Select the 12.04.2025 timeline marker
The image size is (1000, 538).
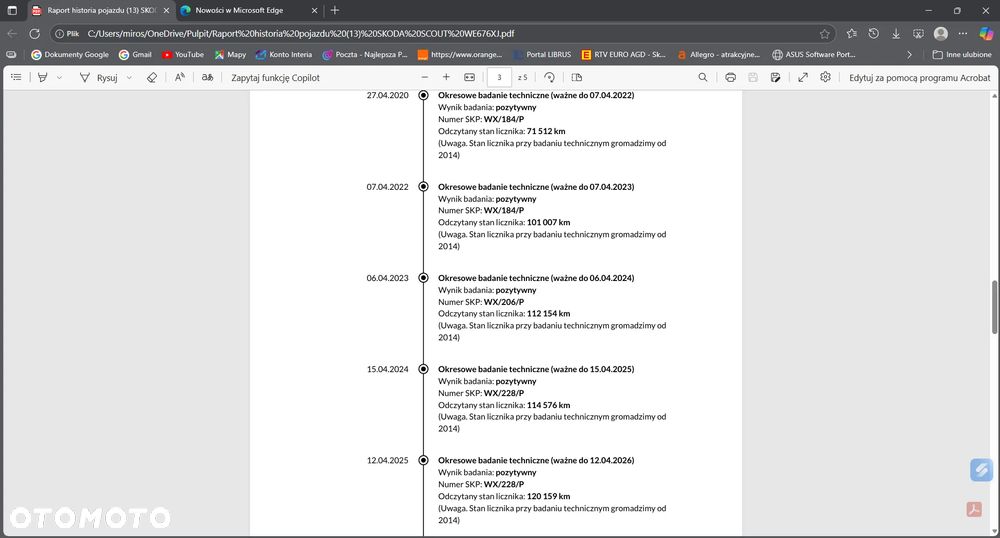[x=423, y=460]
